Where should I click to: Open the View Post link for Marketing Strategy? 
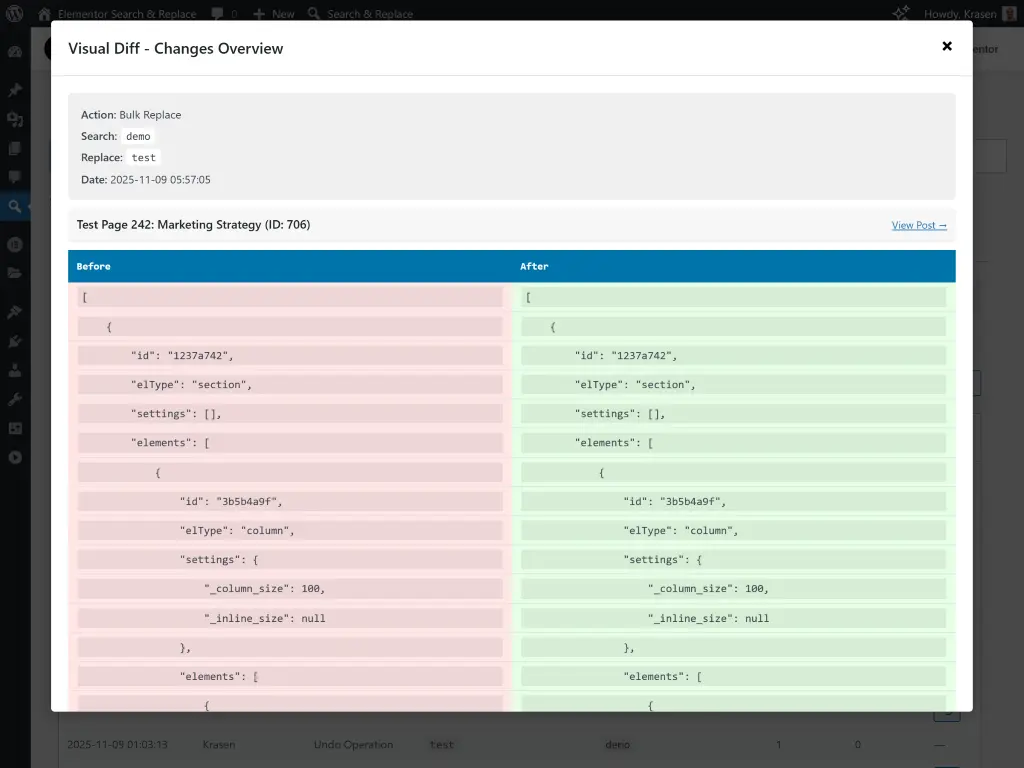pos(918,225)
